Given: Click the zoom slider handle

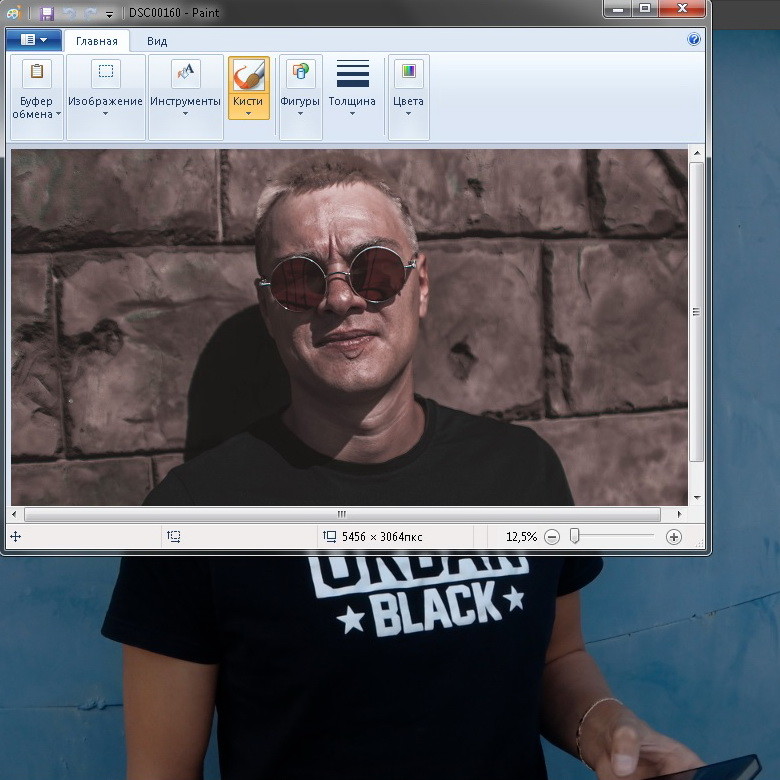Looking at the screenshot, I should (575, 537).
